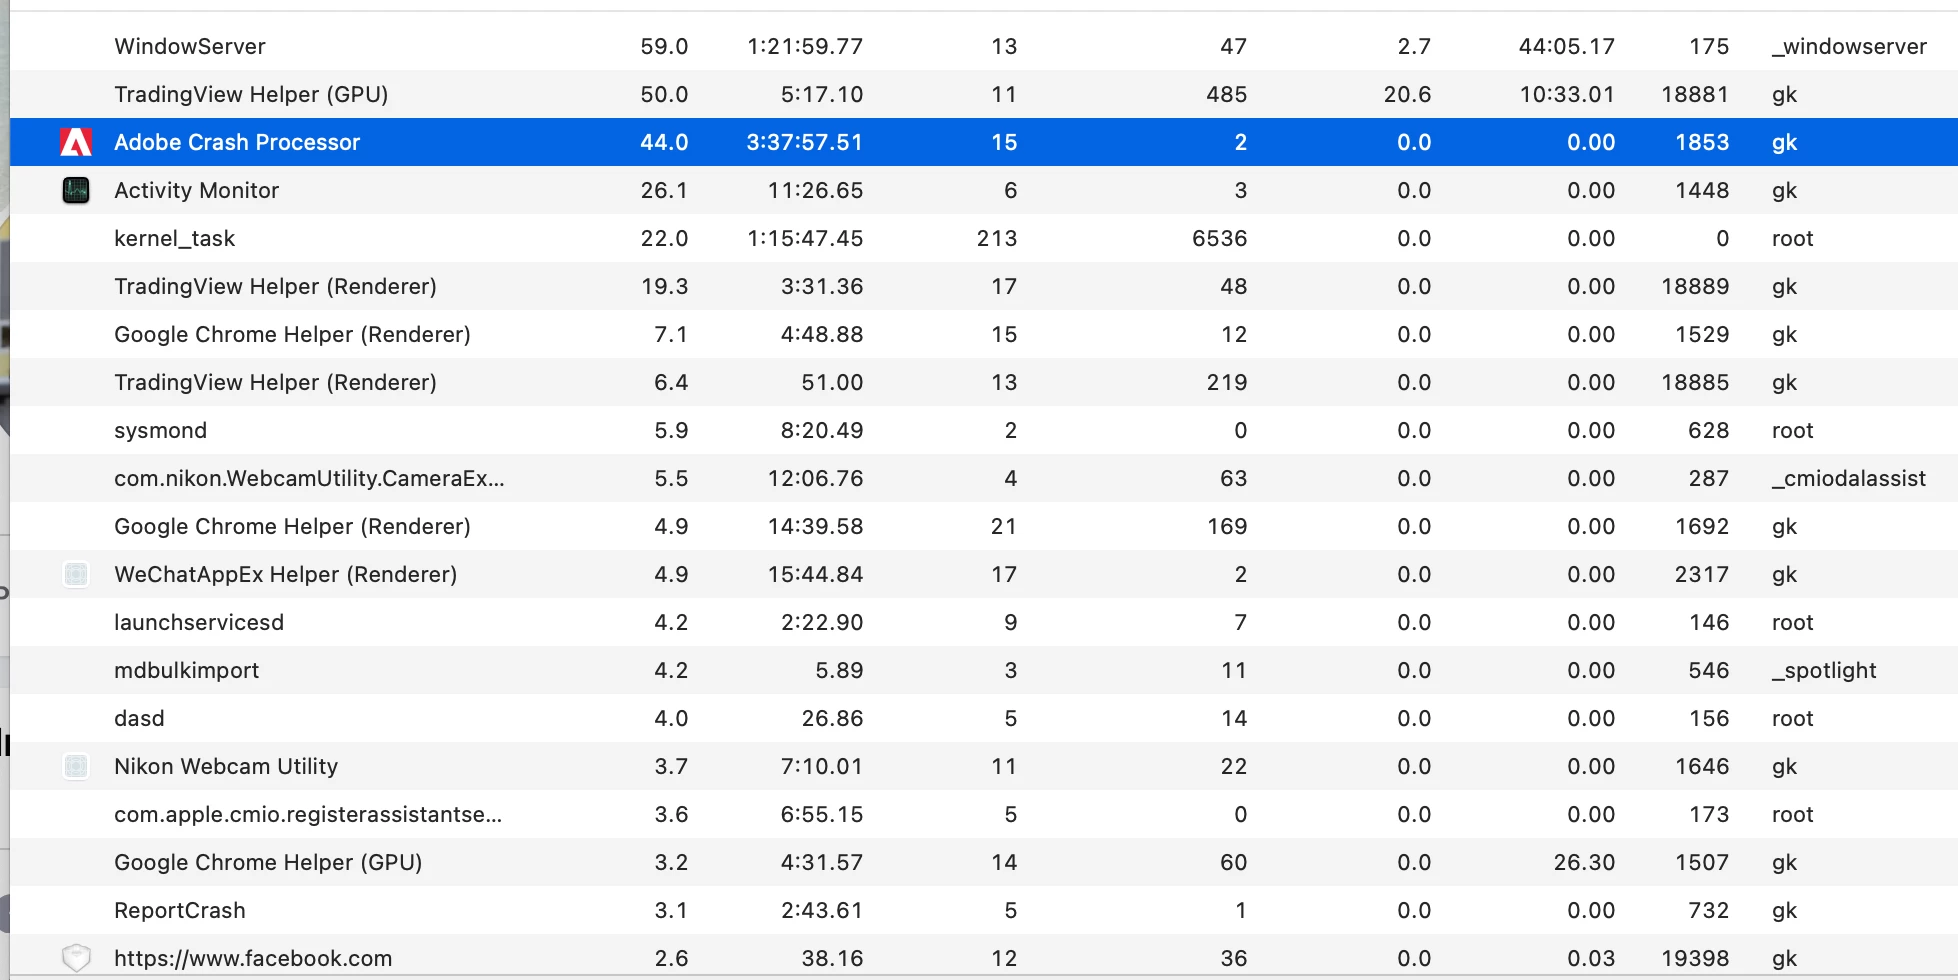The height and width of the screenshot is (980, 1958).
Task: Click GPU time 0.03 in facebook.com row
Action: tap(1591, 958)
